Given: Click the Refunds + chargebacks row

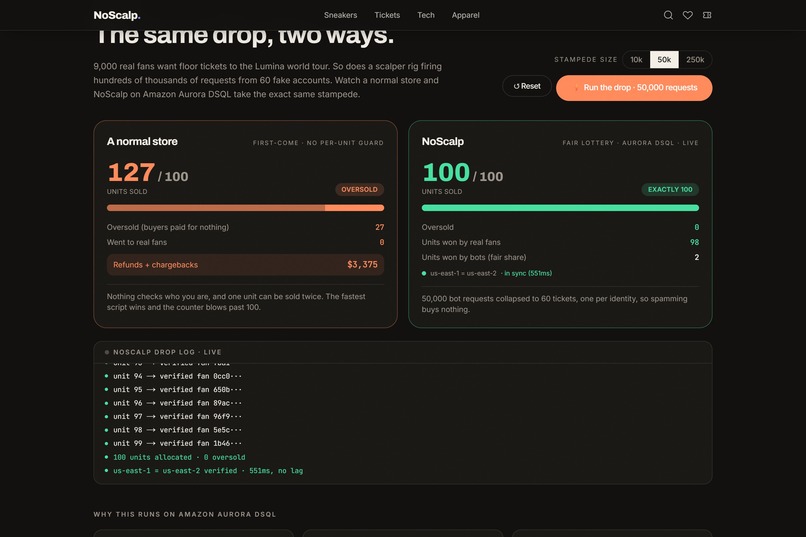Looking at the screenshot, I should pos(245,265).
